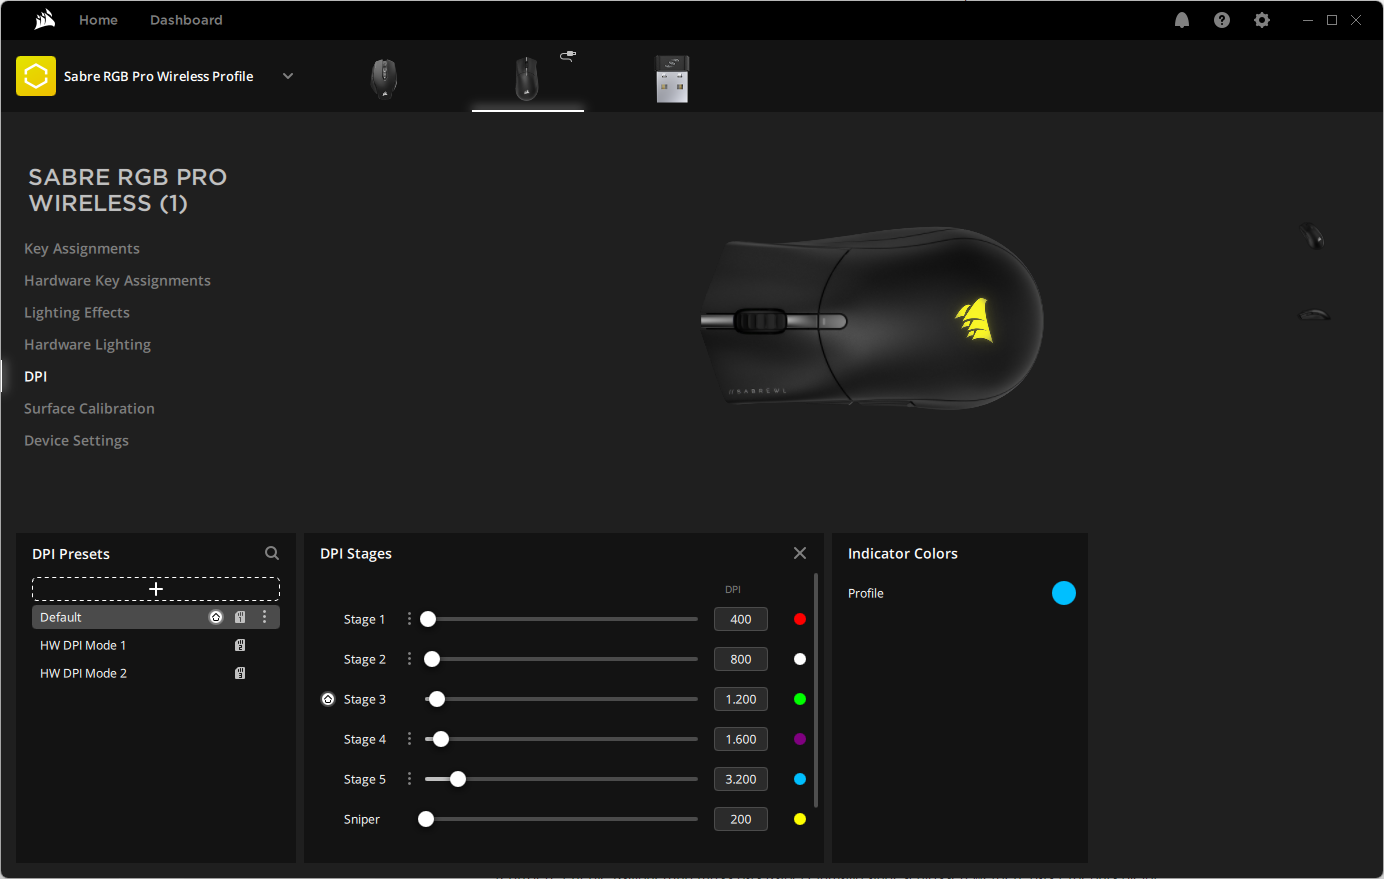Image resolution: width=1384 pixels, height=879 pixels.
Task: Open the red Stage 1 color swatch
Action: pyautogui.click(x=800, y=619)
